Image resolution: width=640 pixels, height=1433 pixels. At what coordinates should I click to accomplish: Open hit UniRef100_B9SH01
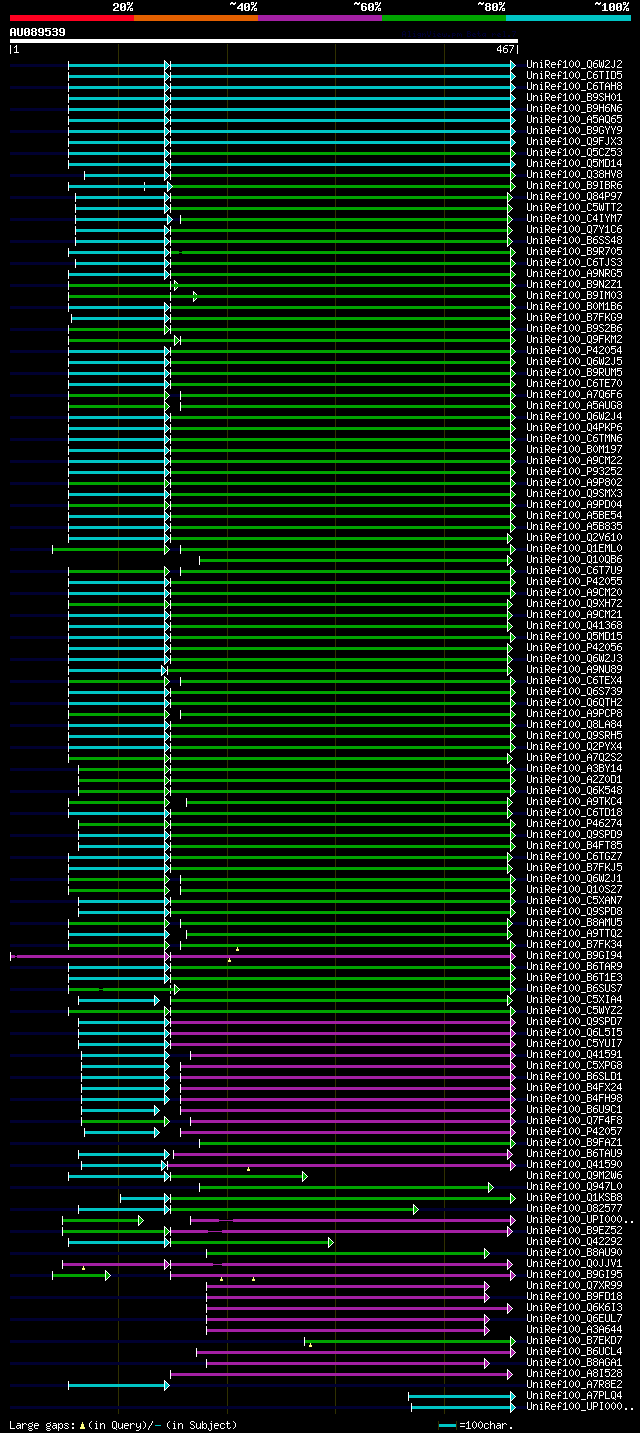(x=574, y=97)
